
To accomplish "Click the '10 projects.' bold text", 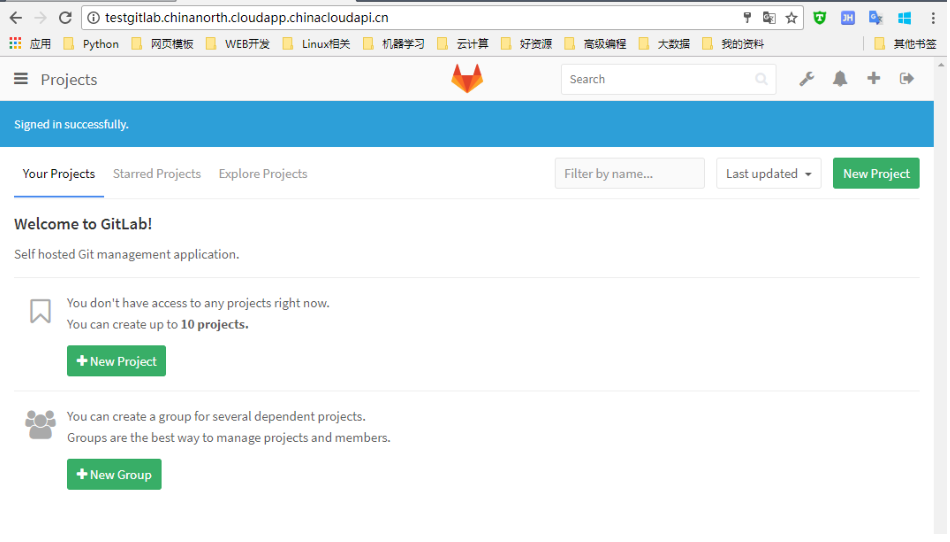I will (x=214, y=325).
